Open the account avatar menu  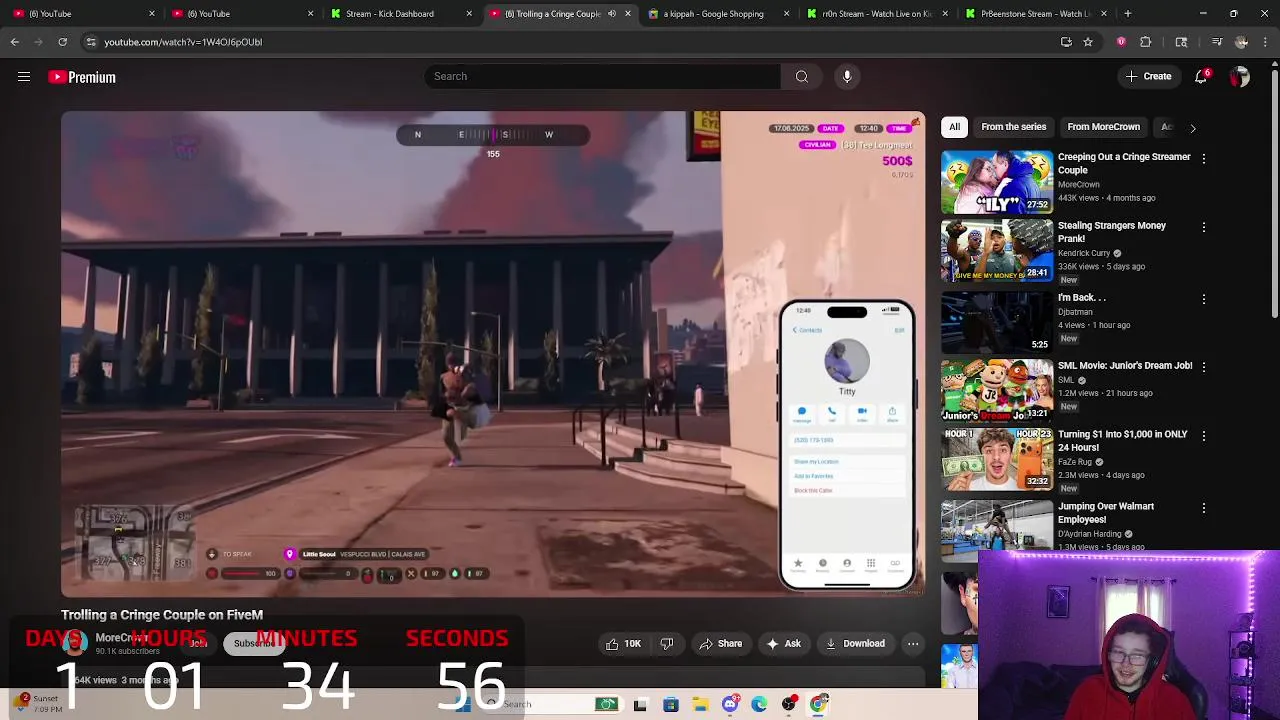pyautogui.click(x=1240, y=77)
